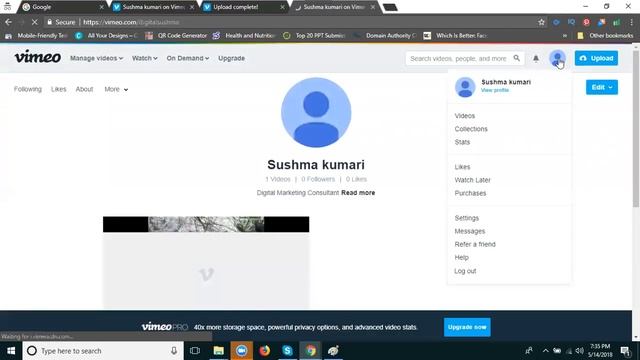Click the Upload button
Image resolution: width=640 pixels, height=360 pixels.
coord(596,58)
